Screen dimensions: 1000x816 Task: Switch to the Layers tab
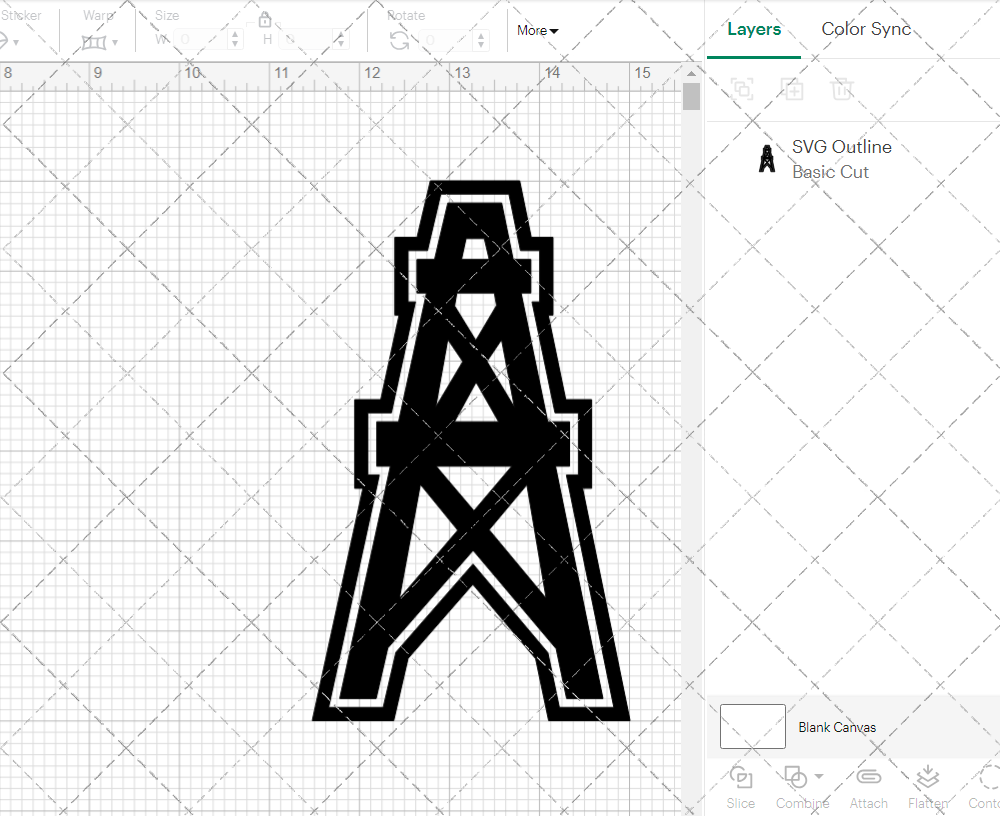click(x=754, y=29)
